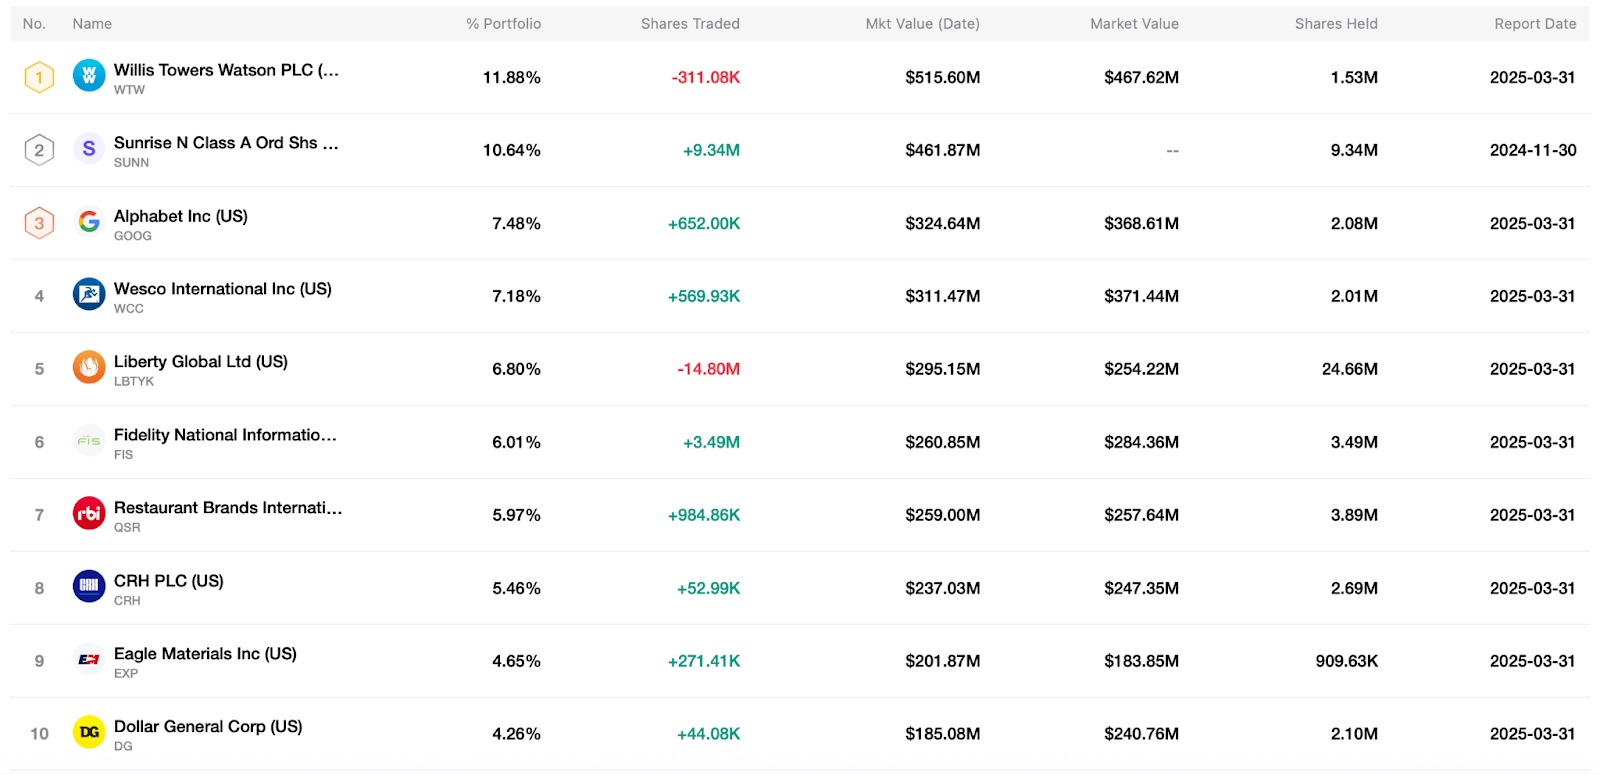
Task: Open Dollar General Corp (US) link
Action: pyautogui.click(x=208, y=727)
